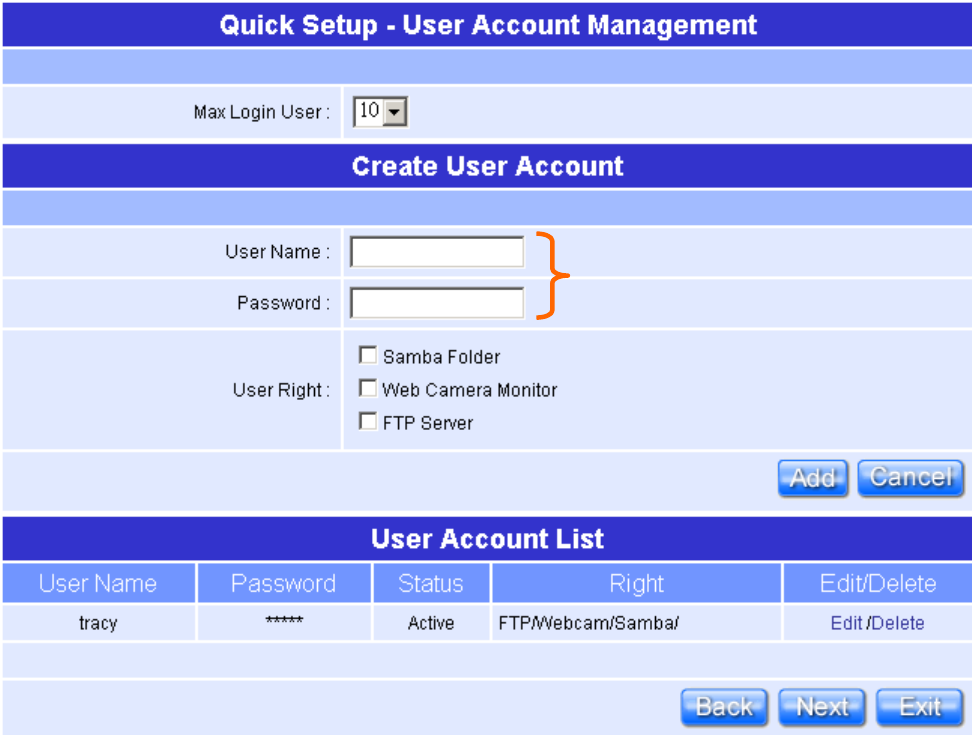Click the 'User Right :' label
This screenshot has width=972, height=735.
tap(281, 390)
